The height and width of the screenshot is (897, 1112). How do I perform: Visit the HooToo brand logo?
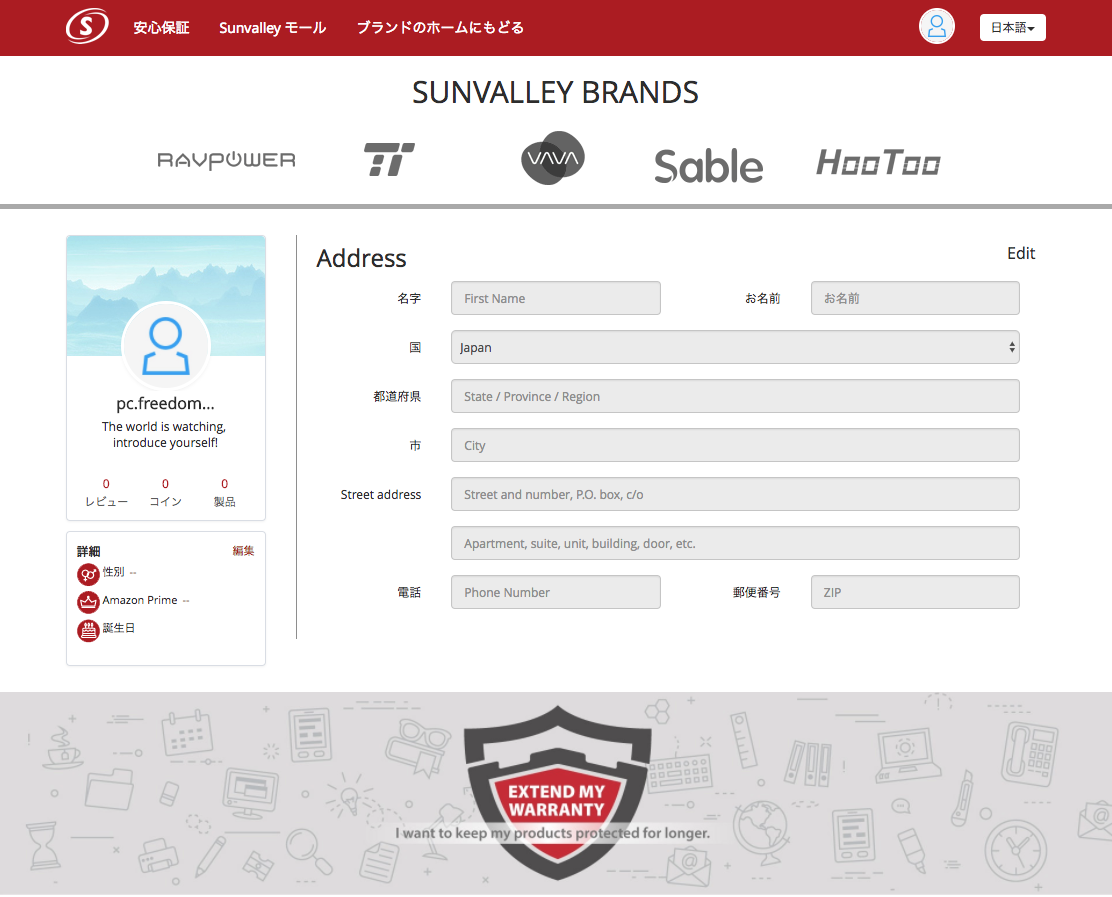click(x=878, y=162)
